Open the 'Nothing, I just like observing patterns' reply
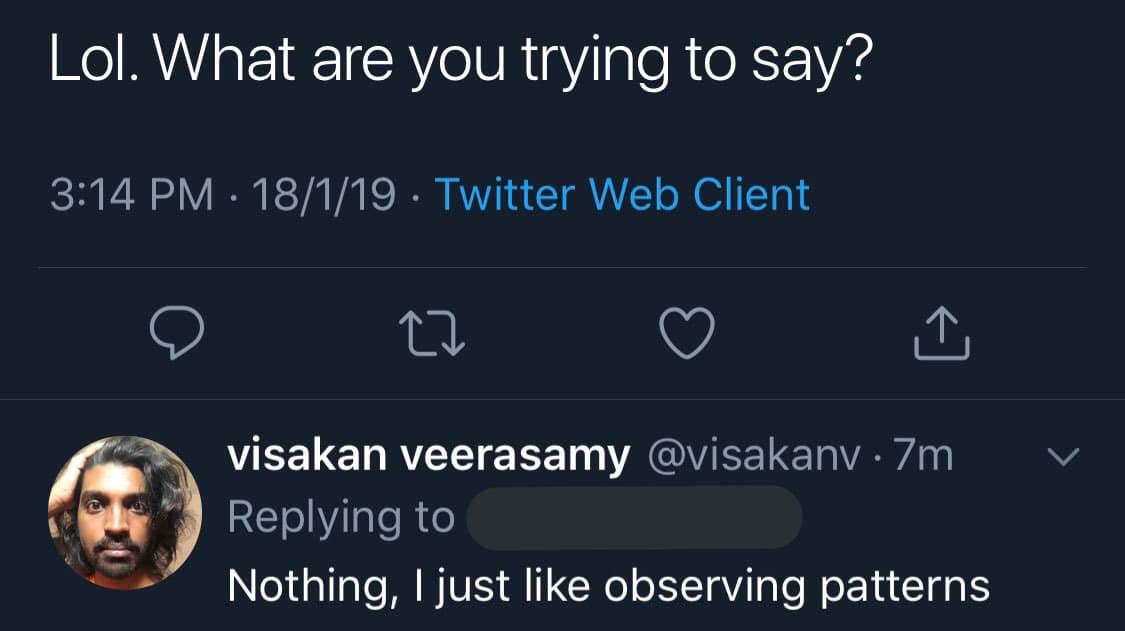Image resolution: width=1125 pixels, height=631 pixels. (x=608, y=585)
